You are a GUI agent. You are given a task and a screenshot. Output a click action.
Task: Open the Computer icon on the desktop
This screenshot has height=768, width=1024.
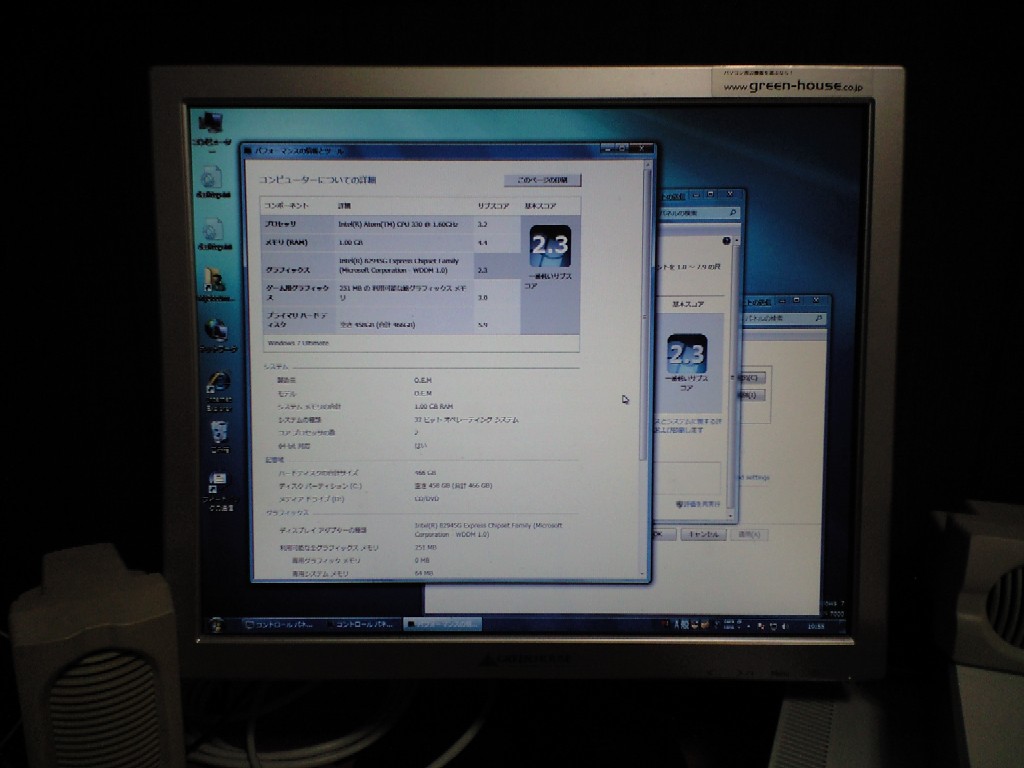(211, 122)
